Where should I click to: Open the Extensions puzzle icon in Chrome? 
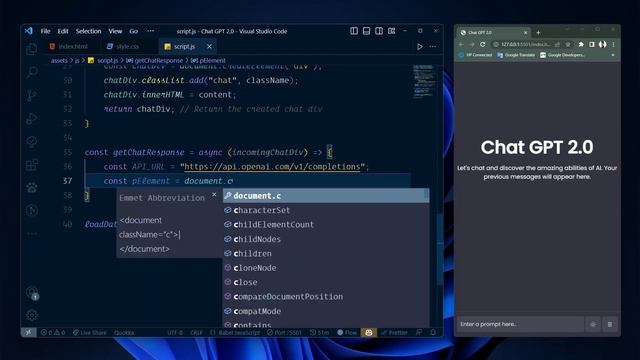pyautogui.click(x=581, y=44)
